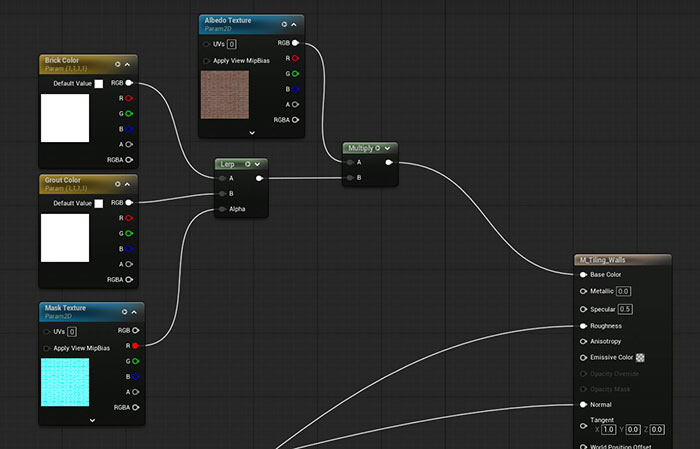Click the red R output pin on Mask Texture
Viewport: 700px width, 449px height.
tap(135, 345)
